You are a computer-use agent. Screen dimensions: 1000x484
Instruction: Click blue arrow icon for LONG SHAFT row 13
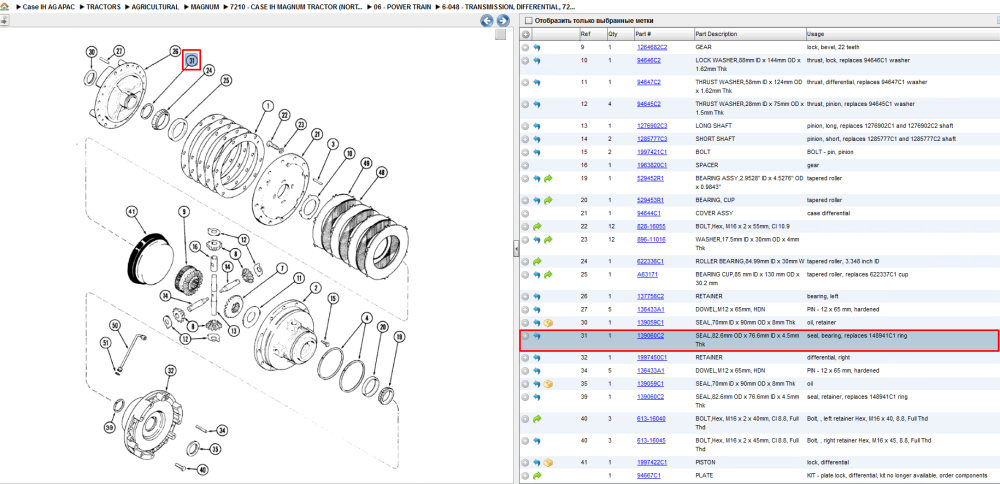click(537, 126)
